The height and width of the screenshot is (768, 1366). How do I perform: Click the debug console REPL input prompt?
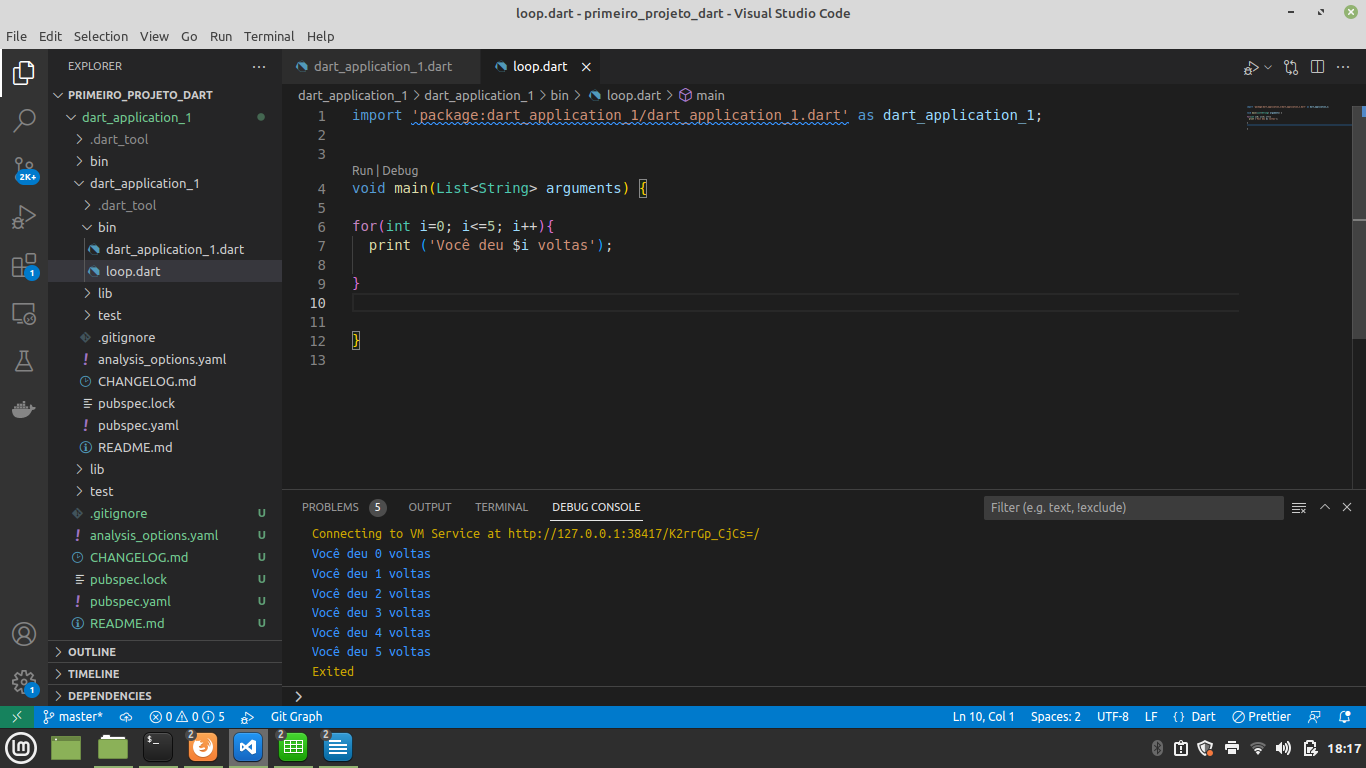[x=824, y=696]
